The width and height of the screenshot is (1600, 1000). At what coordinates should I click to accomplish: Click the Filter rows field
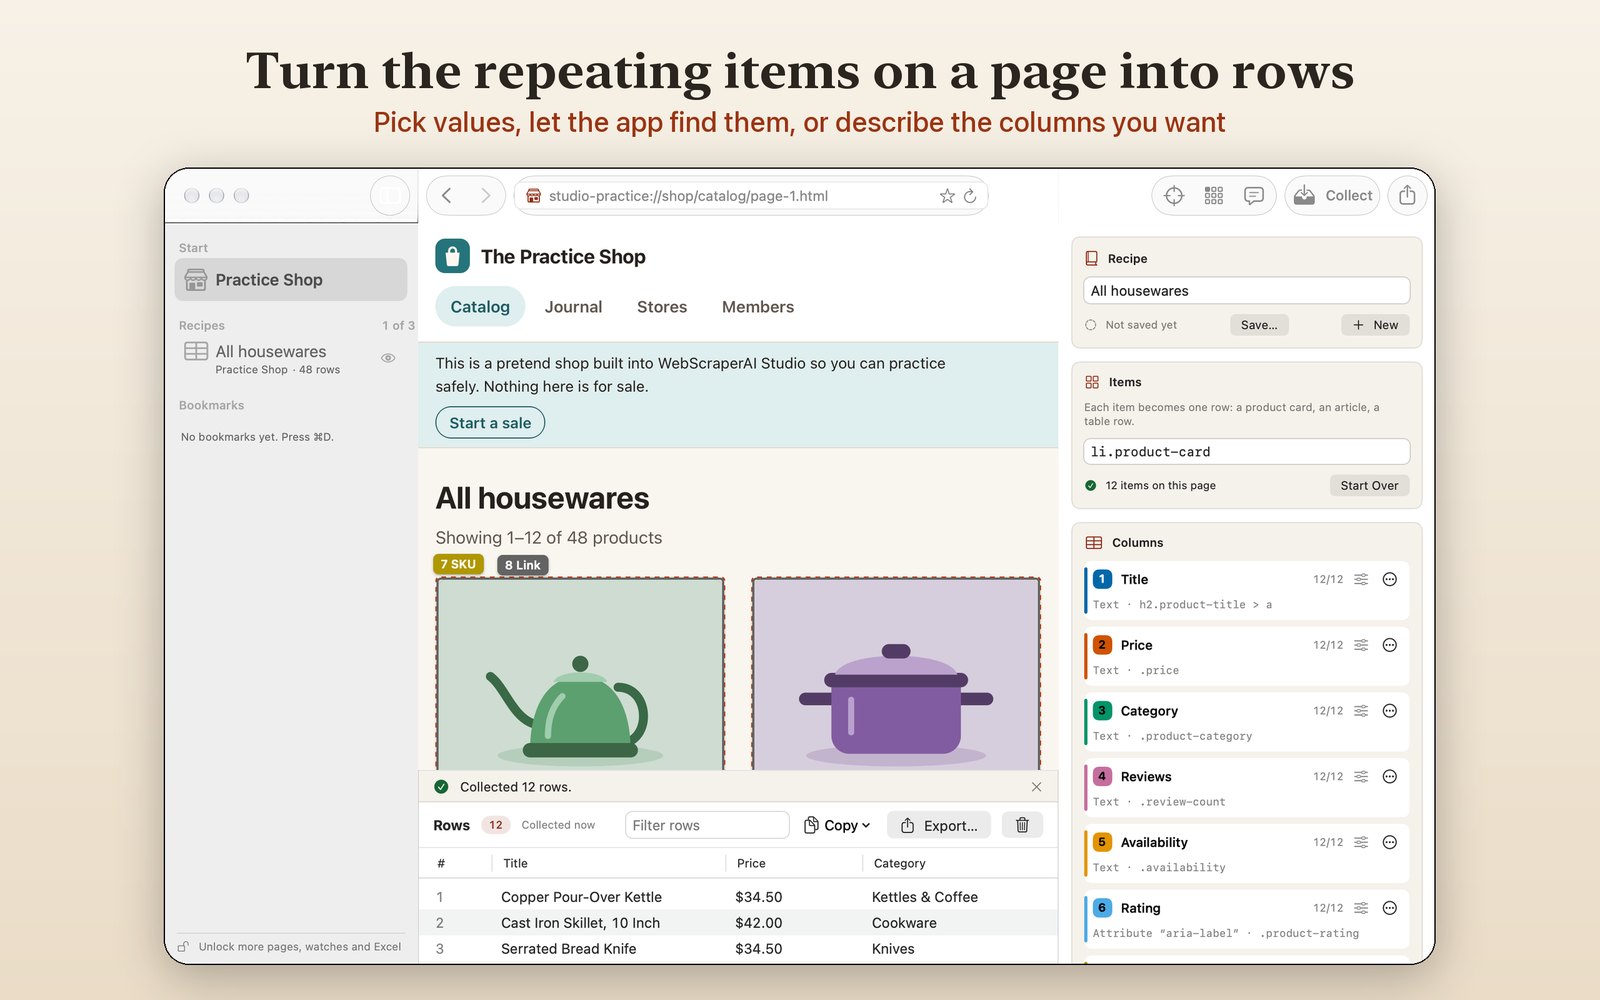click(x=707, y=825)
